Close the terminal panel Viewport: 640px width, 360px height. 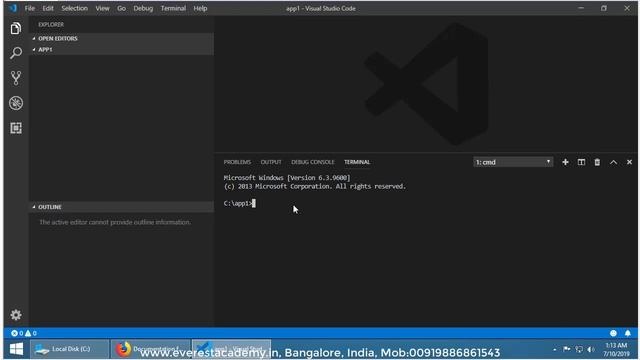point(629,162)
